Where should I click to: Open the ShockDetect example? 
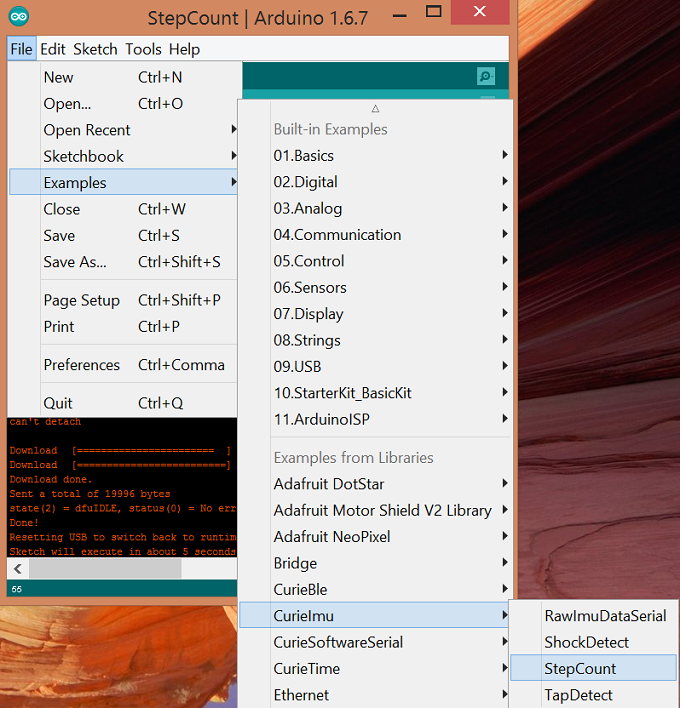[x=593, y=642]
